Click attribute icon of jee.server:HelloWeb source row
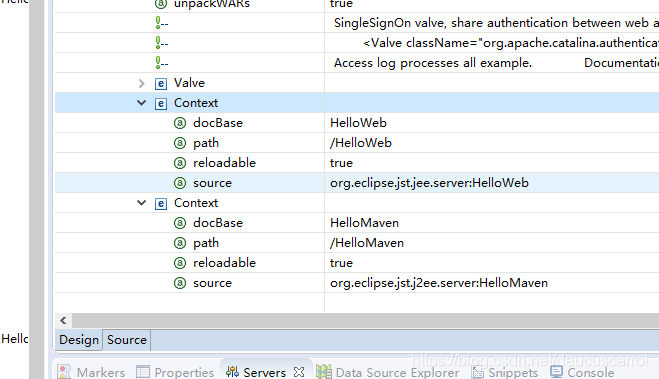Screen dimensions: 659x379 coord(180,183)
